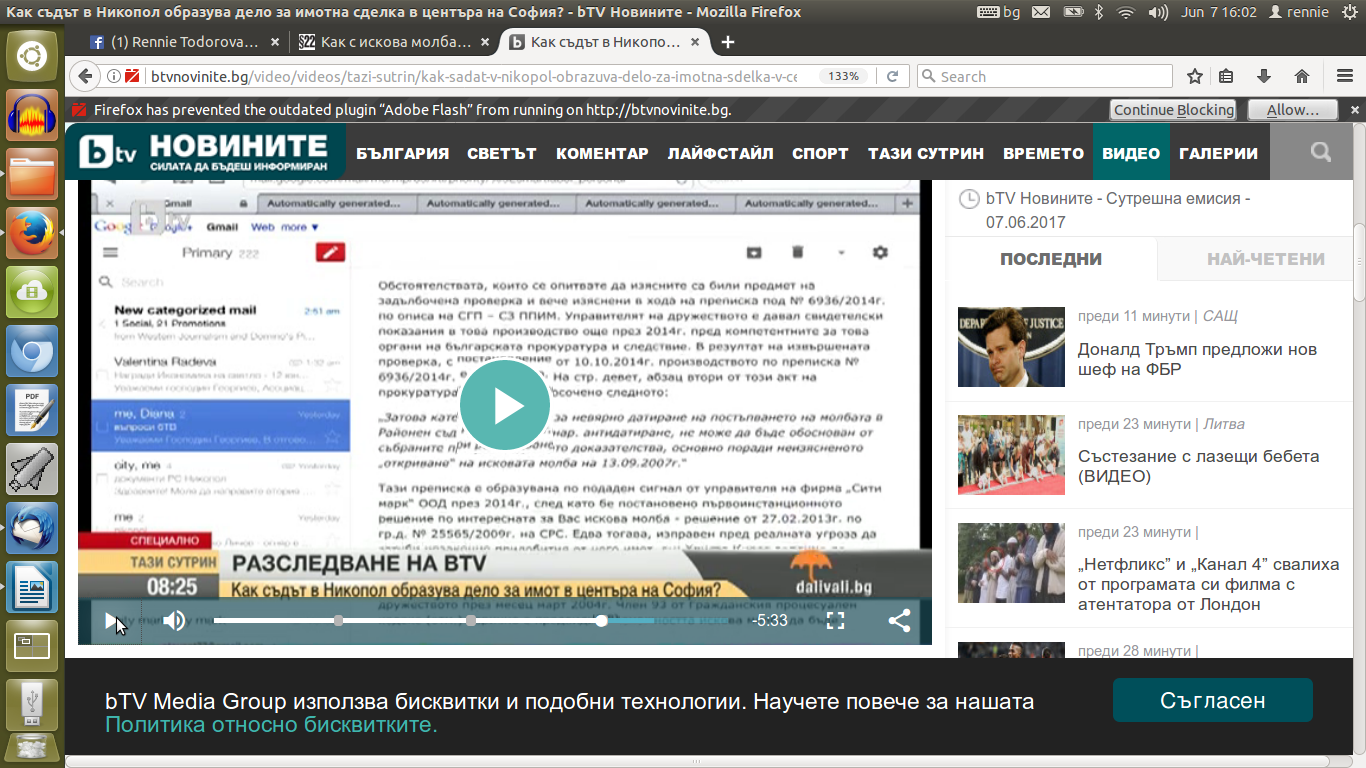This screenshot has height=768, width=1366.
Task: Open the БЪЛГАРИЯ menu section
Action: (403, 153)
